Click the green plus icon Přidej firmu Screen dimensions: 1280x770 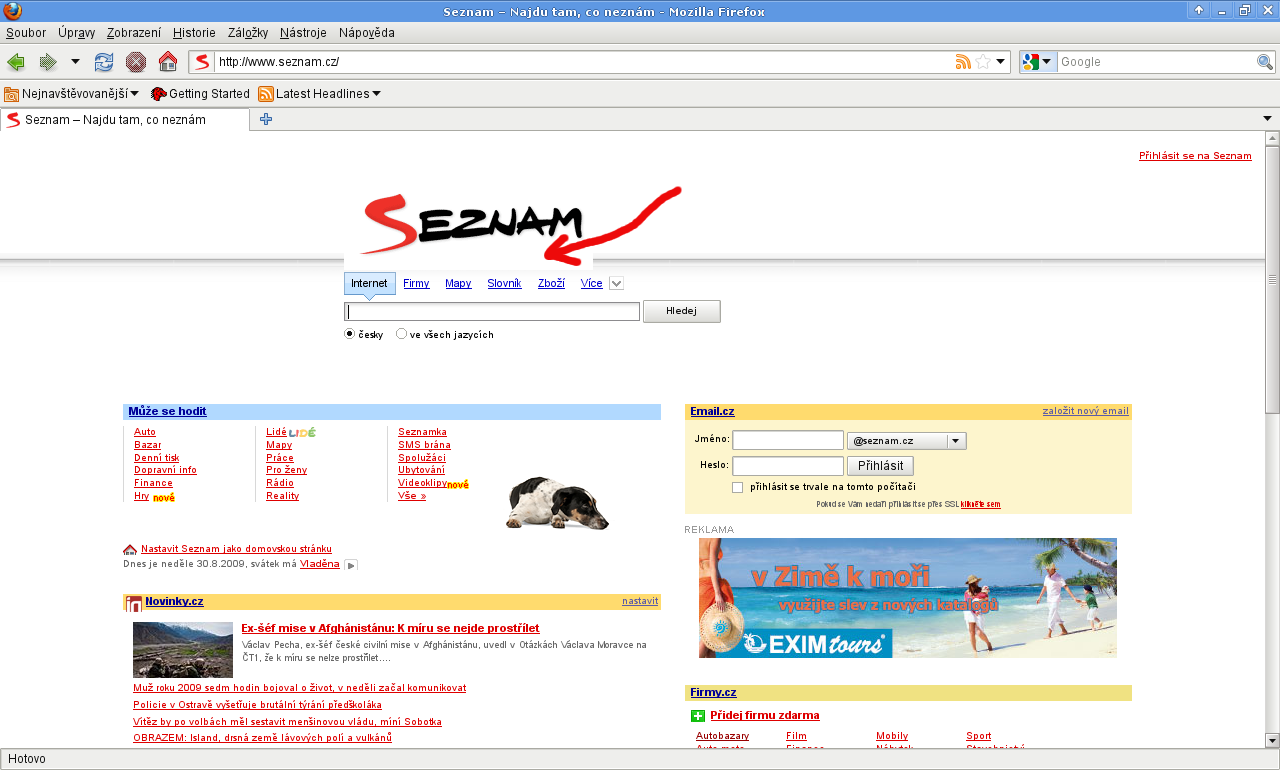click(698, 716)
